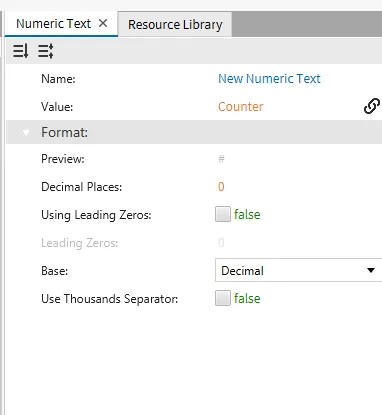Click the Decimal Places value 0
The width and height of the screenshot is (382, 415).
point(221,187)
